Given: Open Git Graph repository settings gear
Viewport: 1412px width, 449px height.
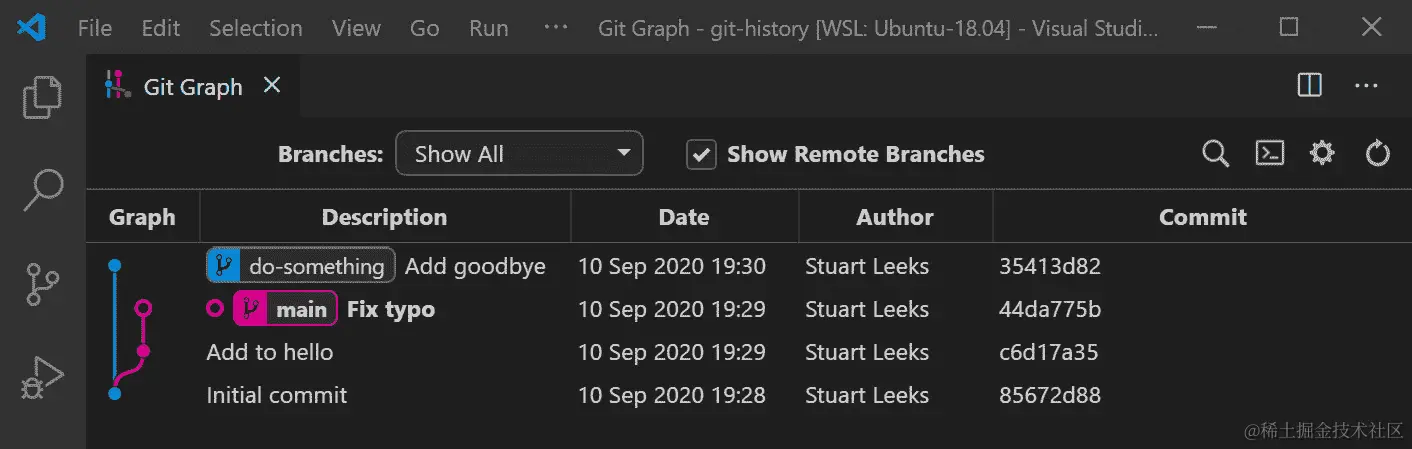Looking at the screenshot, I should (x=1322, y=153).
